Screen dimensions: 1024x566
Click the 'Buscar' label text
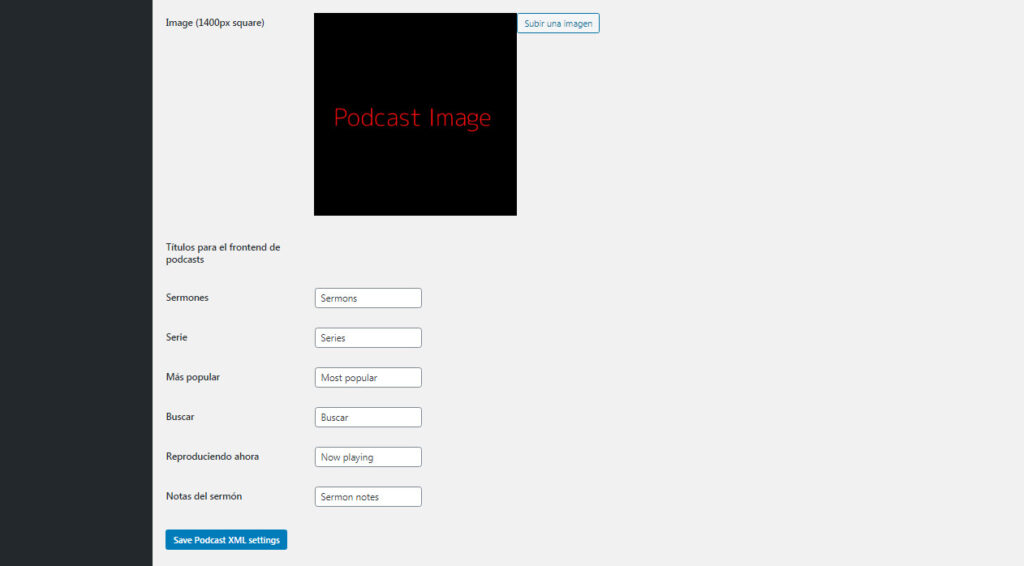(180, 417)
